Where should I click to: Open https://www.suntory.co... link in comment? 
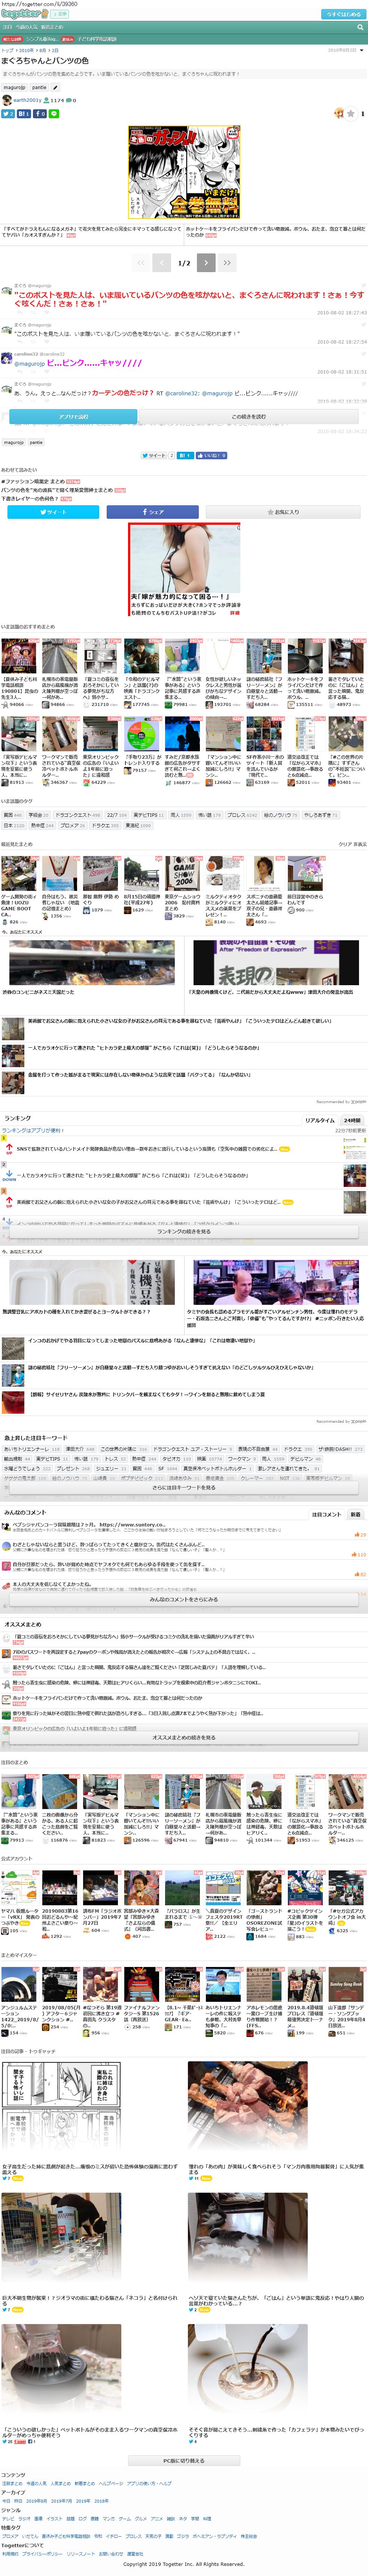coord(132,1525)
